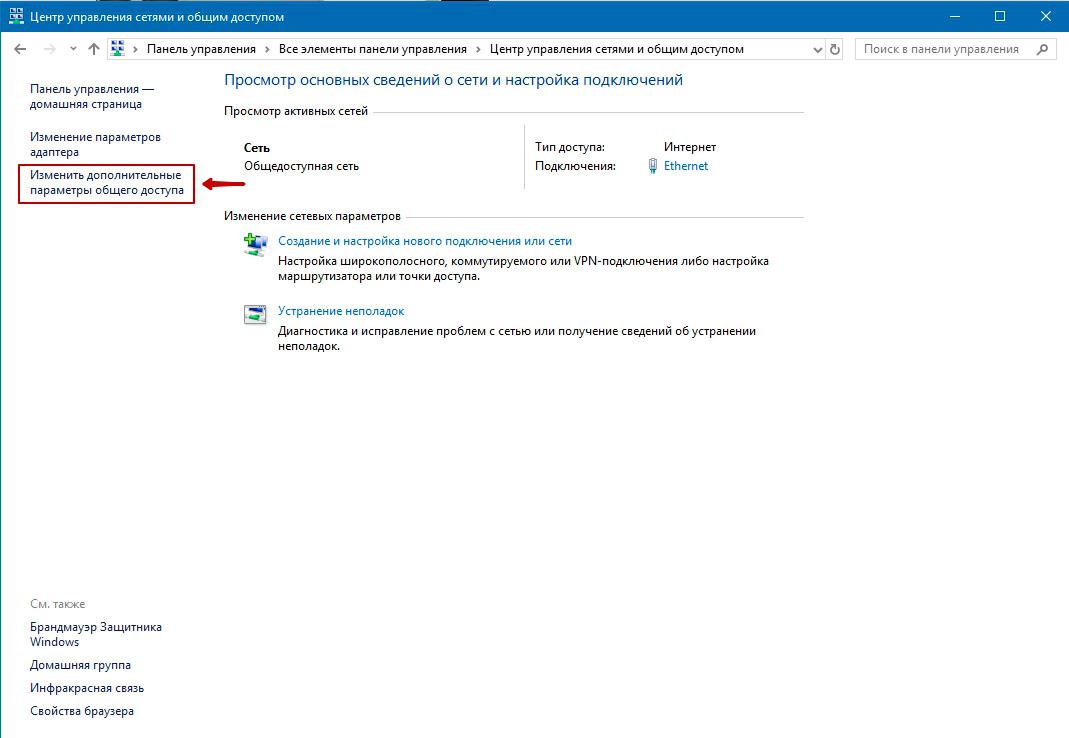Open 'Инфракрасная связь' link
Image resolution: width=1069 pixels, height=738 pixels.
87,688
